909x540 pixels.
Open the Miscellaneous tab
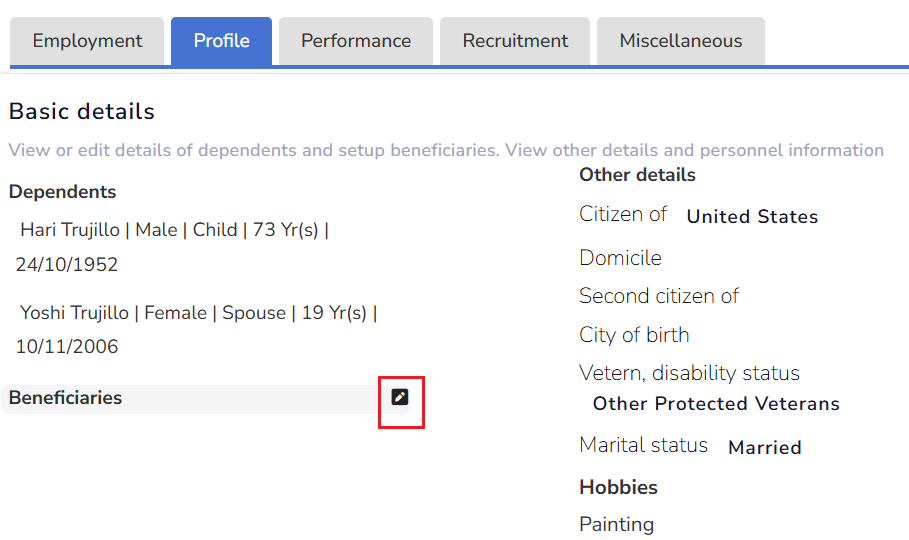point(681,41)
